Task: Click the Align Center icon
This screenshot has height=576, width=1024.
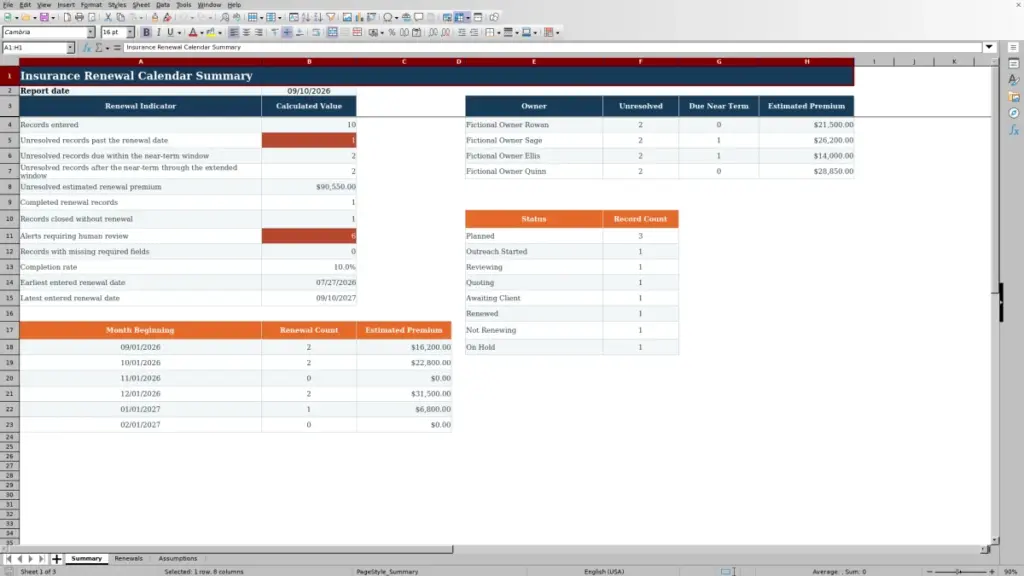Action: tap(246, 32)
